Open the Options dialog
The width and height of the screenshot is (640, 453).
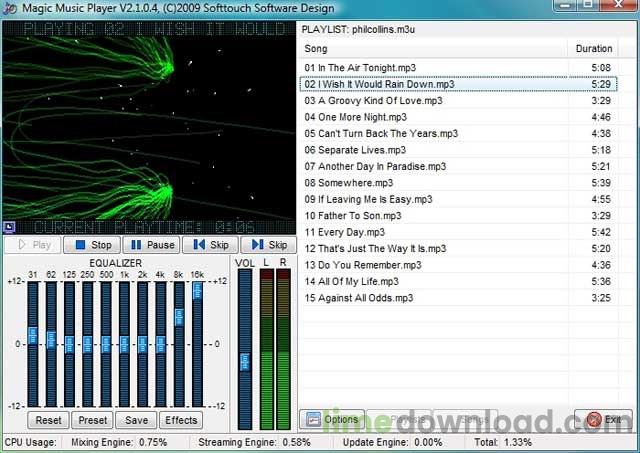coord(332,419)
